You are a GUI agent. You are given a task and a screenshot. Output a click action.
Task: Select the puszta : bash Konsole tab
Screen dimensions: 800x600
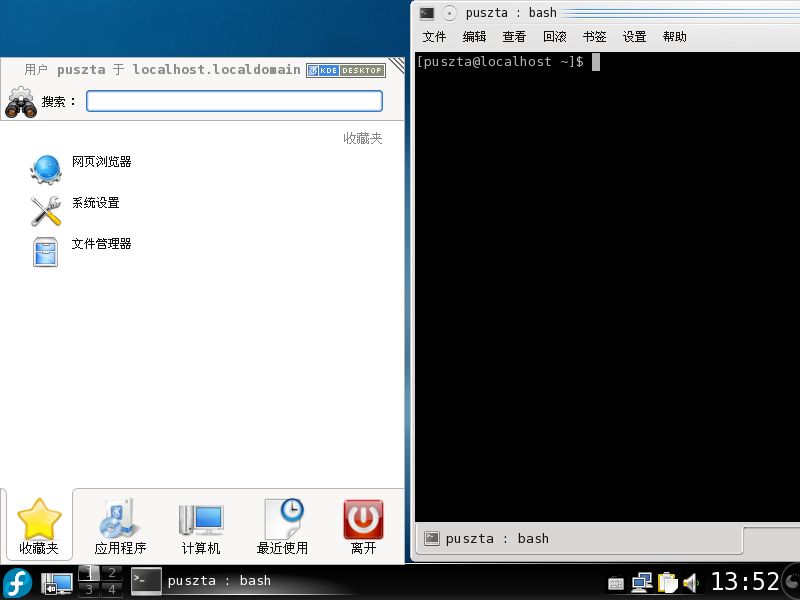point(579,538)
